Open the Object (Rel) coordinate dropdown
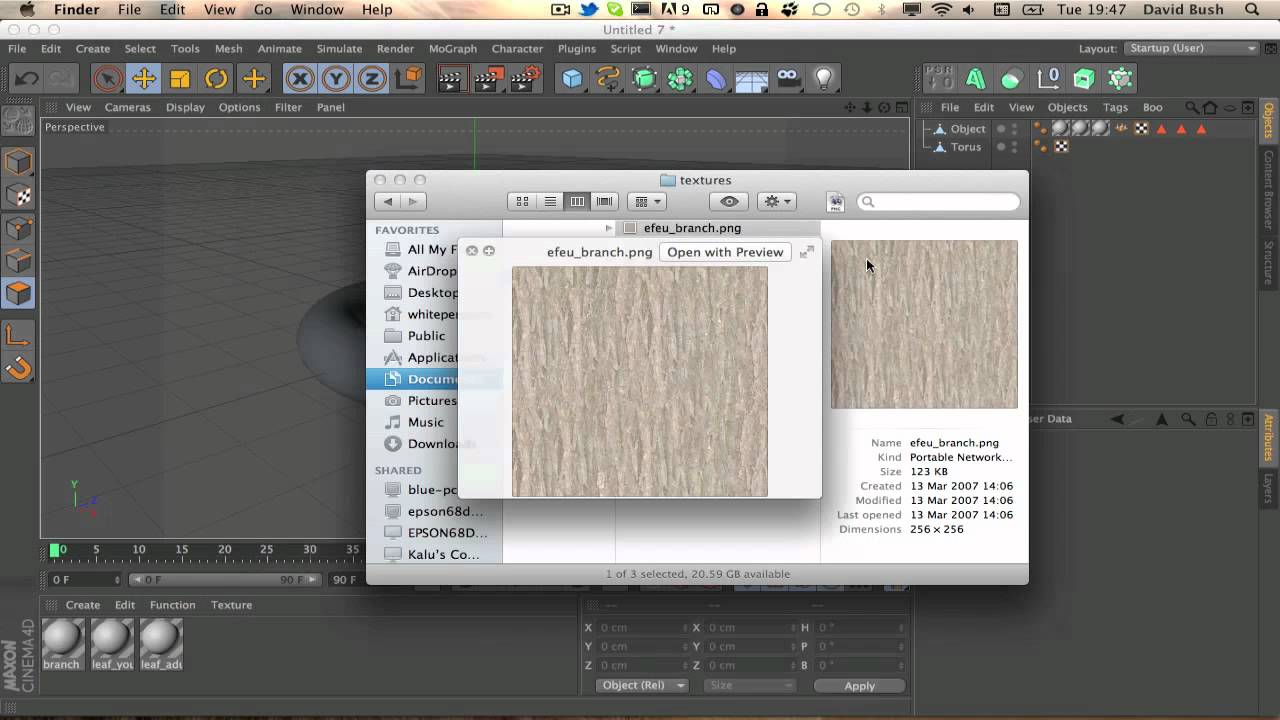 pyautogui.click(x=642, y=685)
